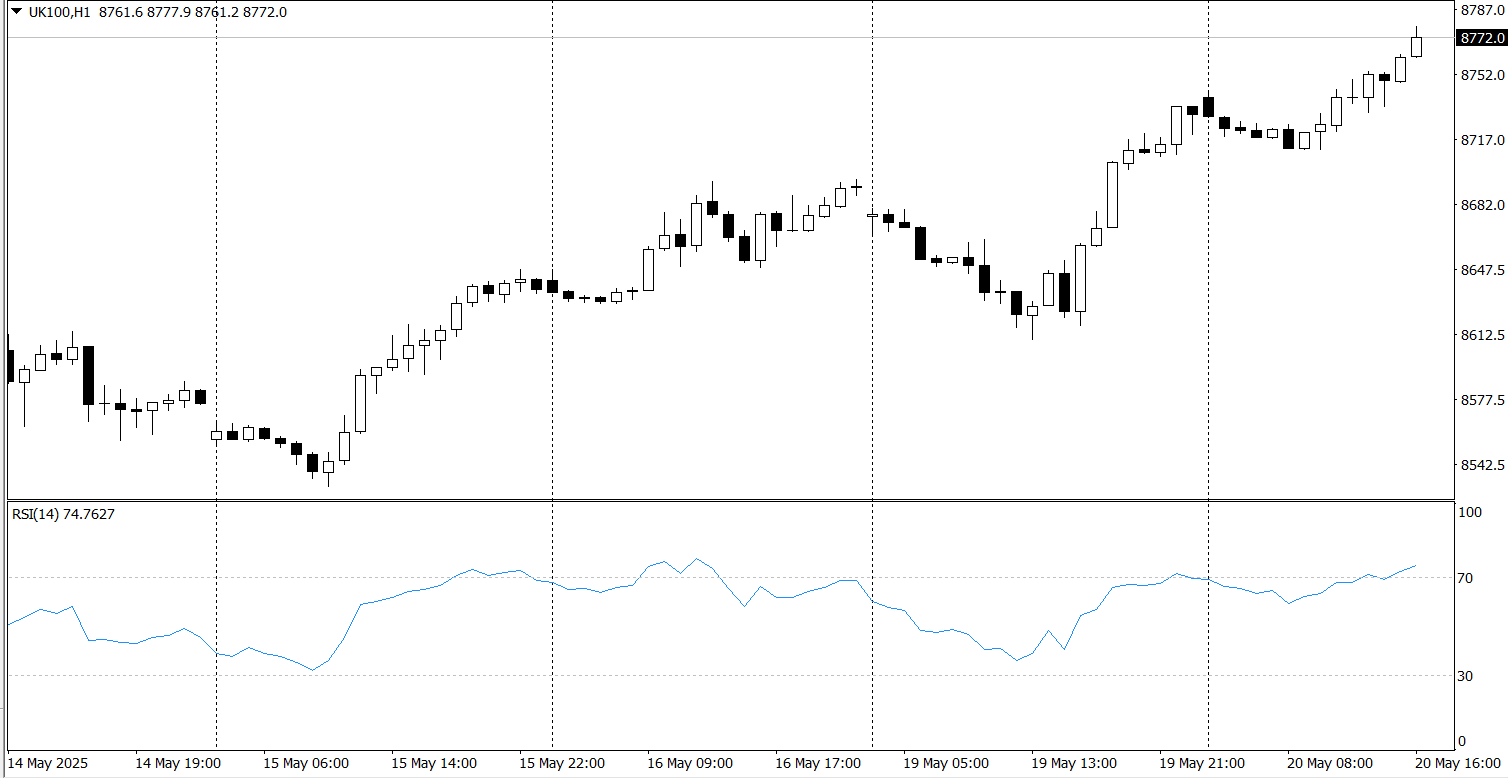The width and height of the screenshot is (1508, 778).
Task: Click the right end of RSI line
Action: point(1416,566)
